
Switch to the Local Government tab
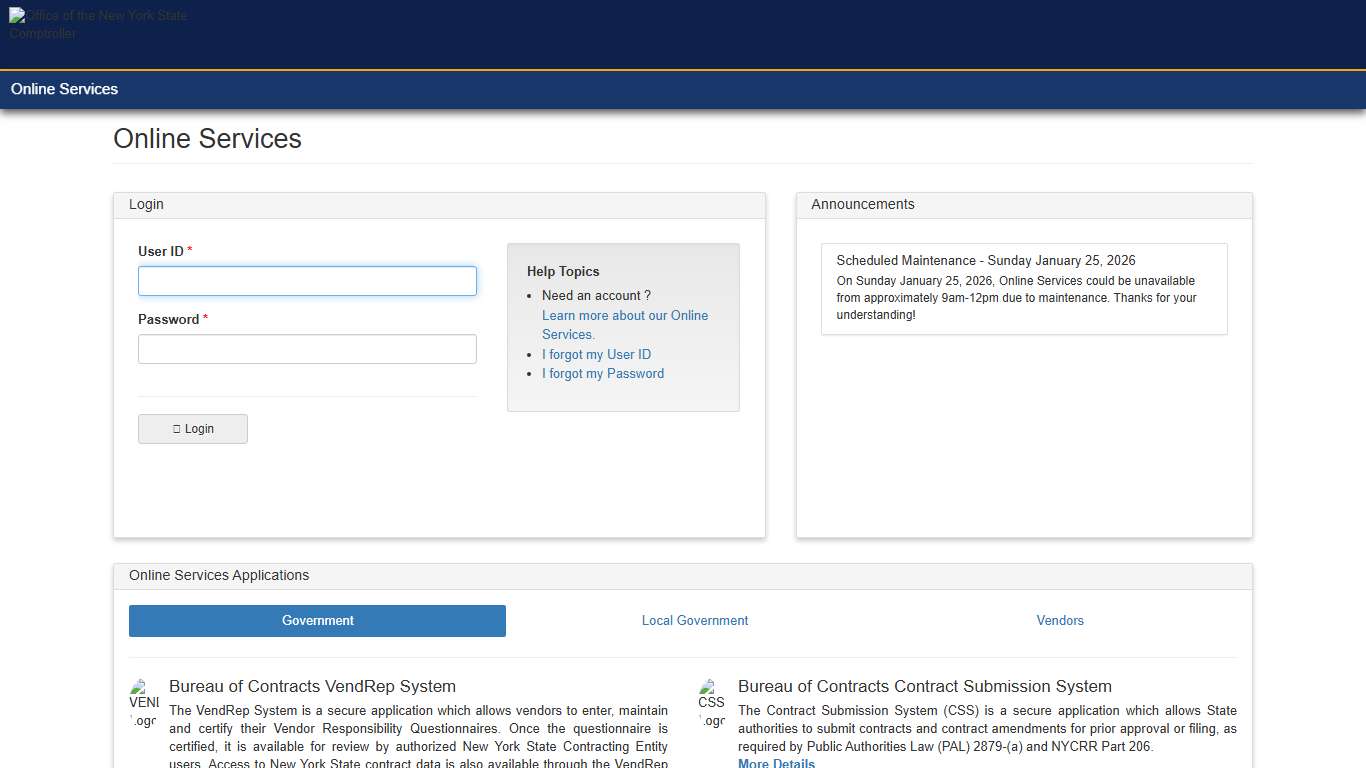click(694, 620)
